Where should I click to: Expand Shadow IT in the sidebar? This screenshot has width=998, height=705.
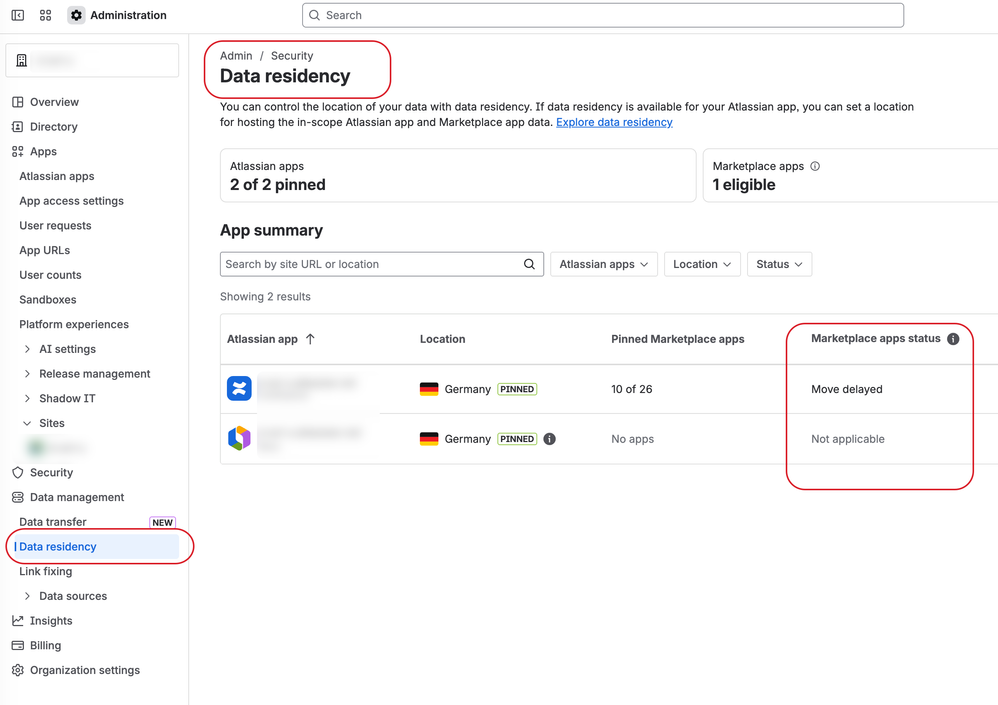pyautogui.click(x=27, y=399)
